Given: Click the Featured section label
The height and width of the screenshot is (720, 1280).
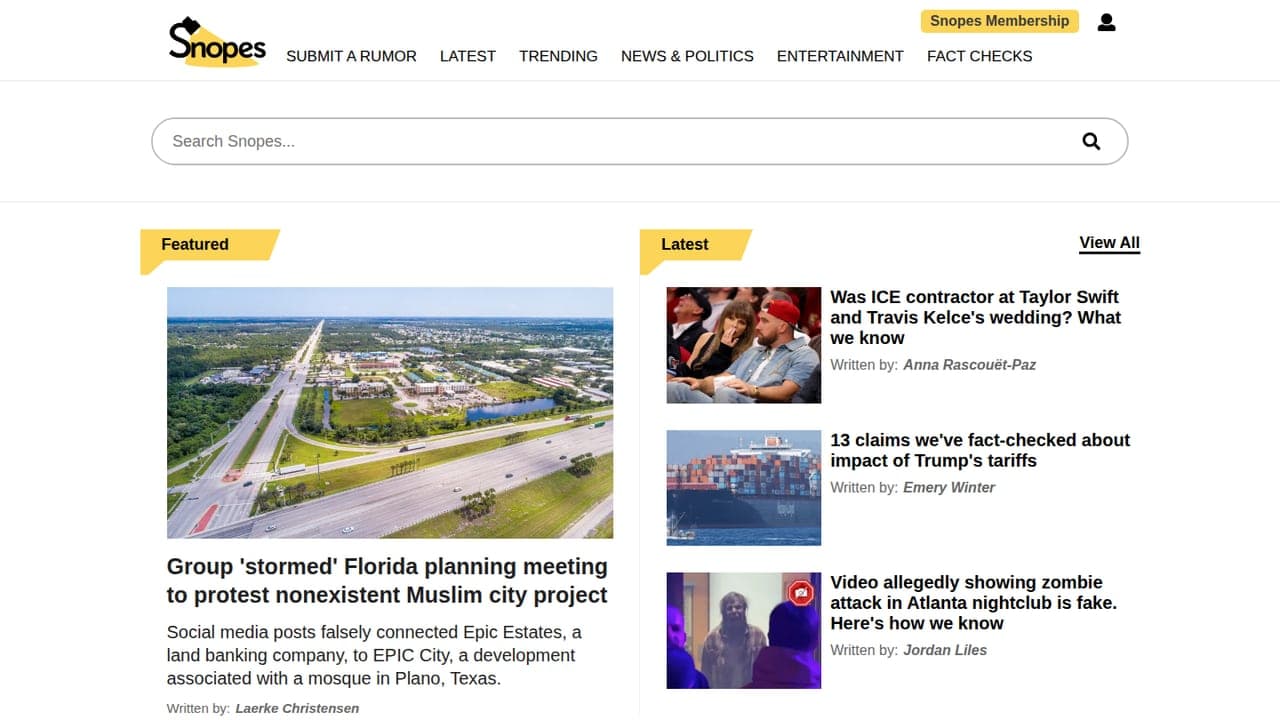Looking at the screenshot, I should [x=195, y=244].
